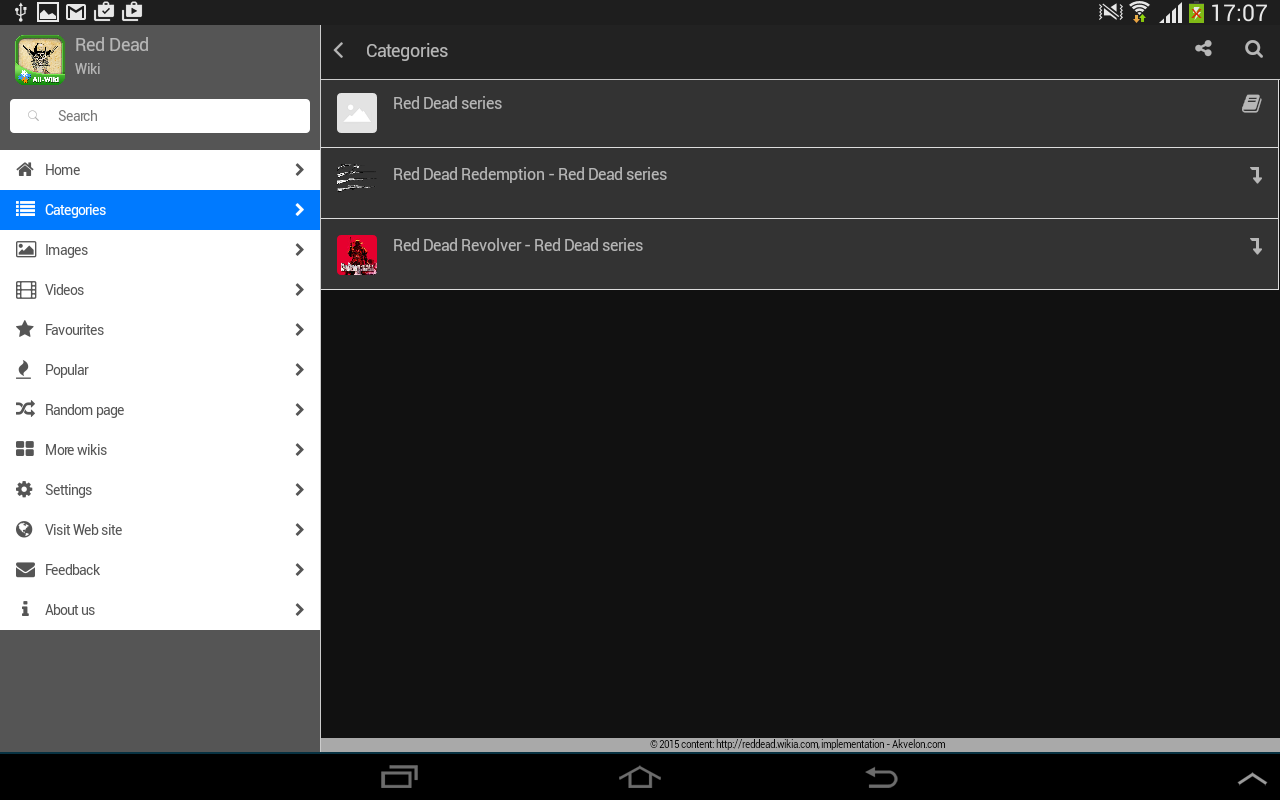Tap the 17:07 clock in status bar
This screenshot has width=1280, height=800.
pyautogui.click(x=1238, y=13)
